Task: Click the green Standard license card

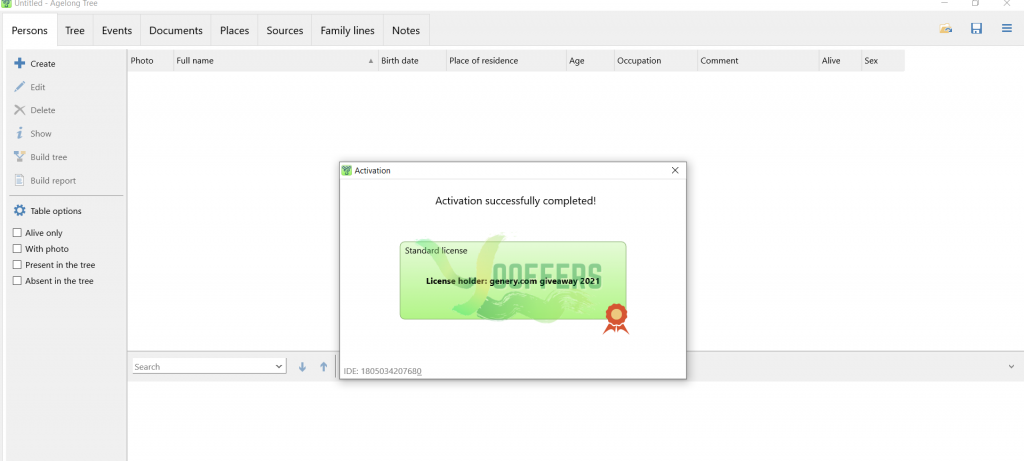Action: (x=513, y=280)
